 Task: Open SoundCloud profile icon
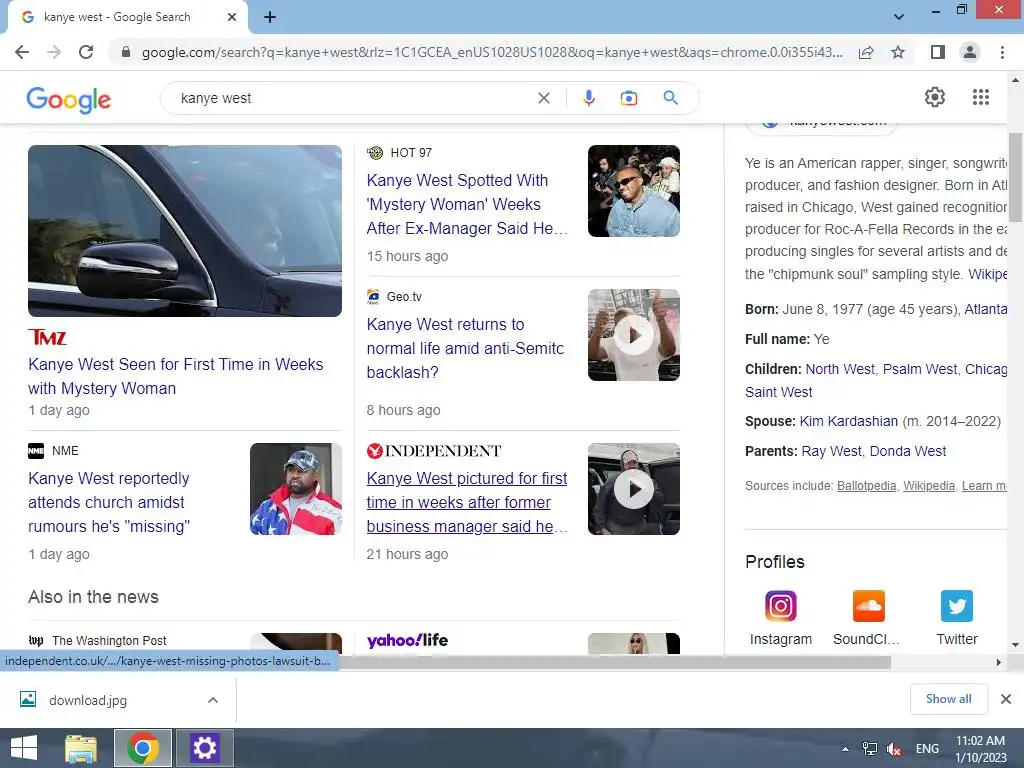point(869,606)
